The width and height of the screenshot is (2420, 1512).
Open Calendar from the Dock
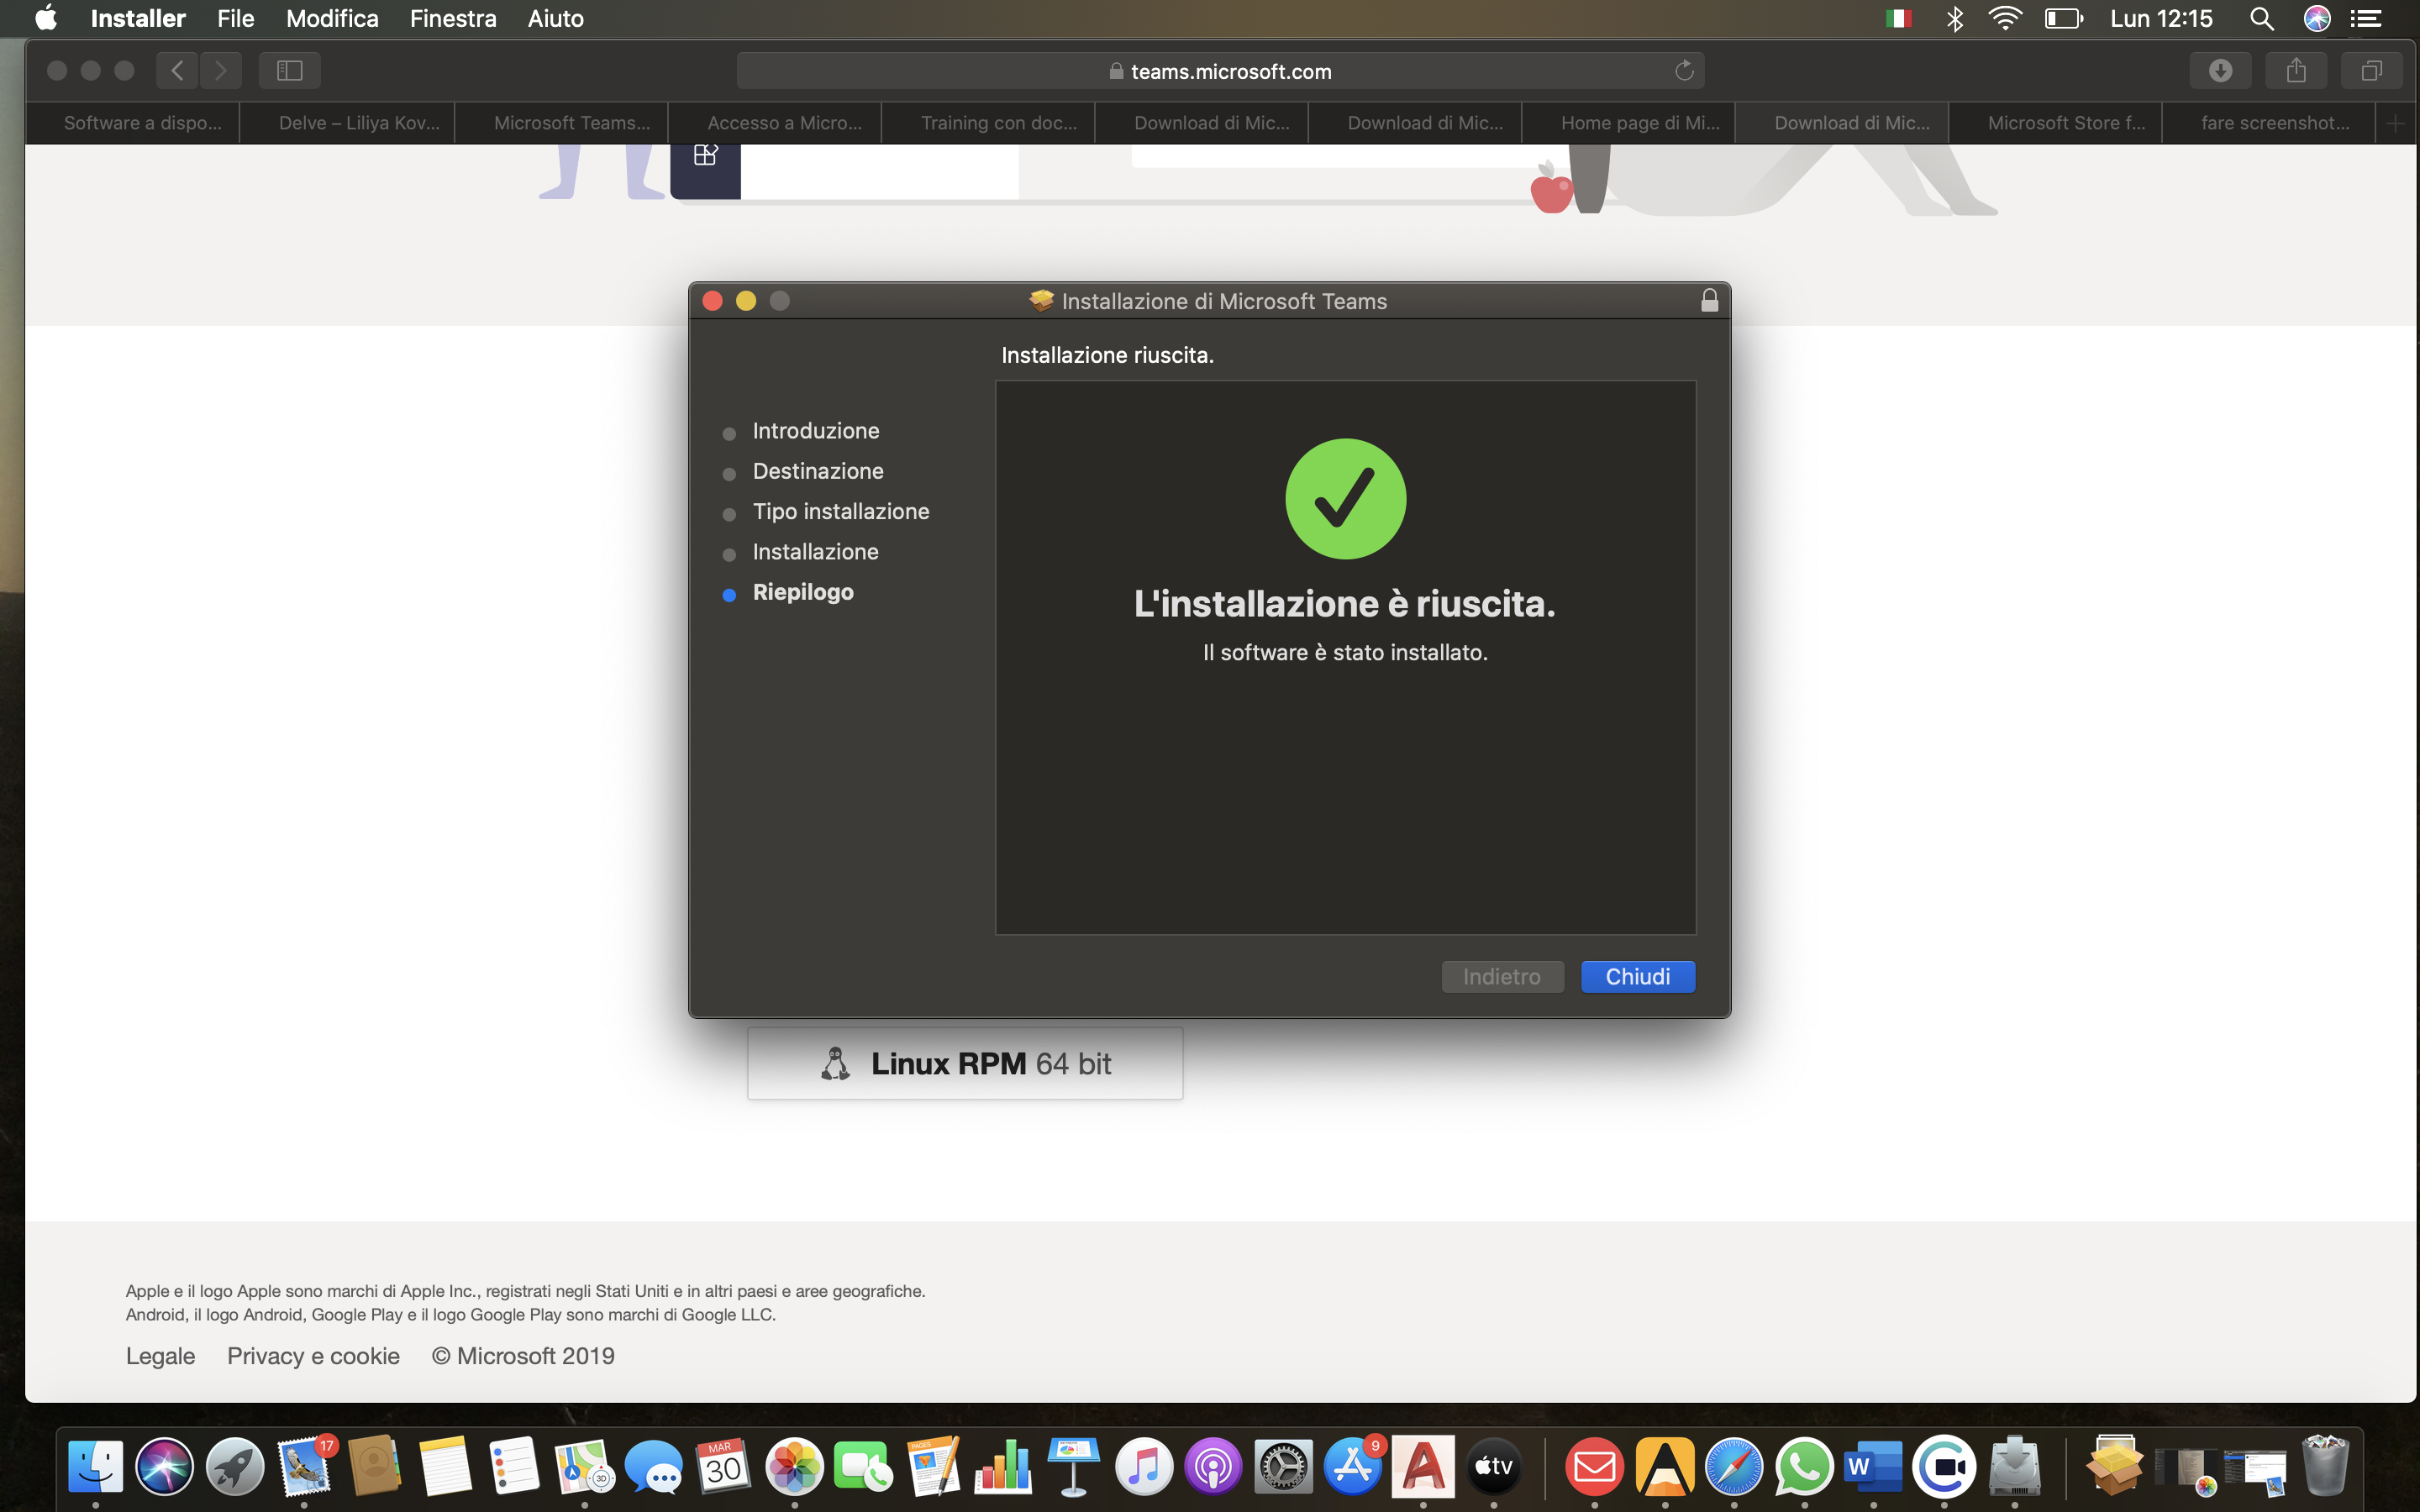tap(724, 1467)
